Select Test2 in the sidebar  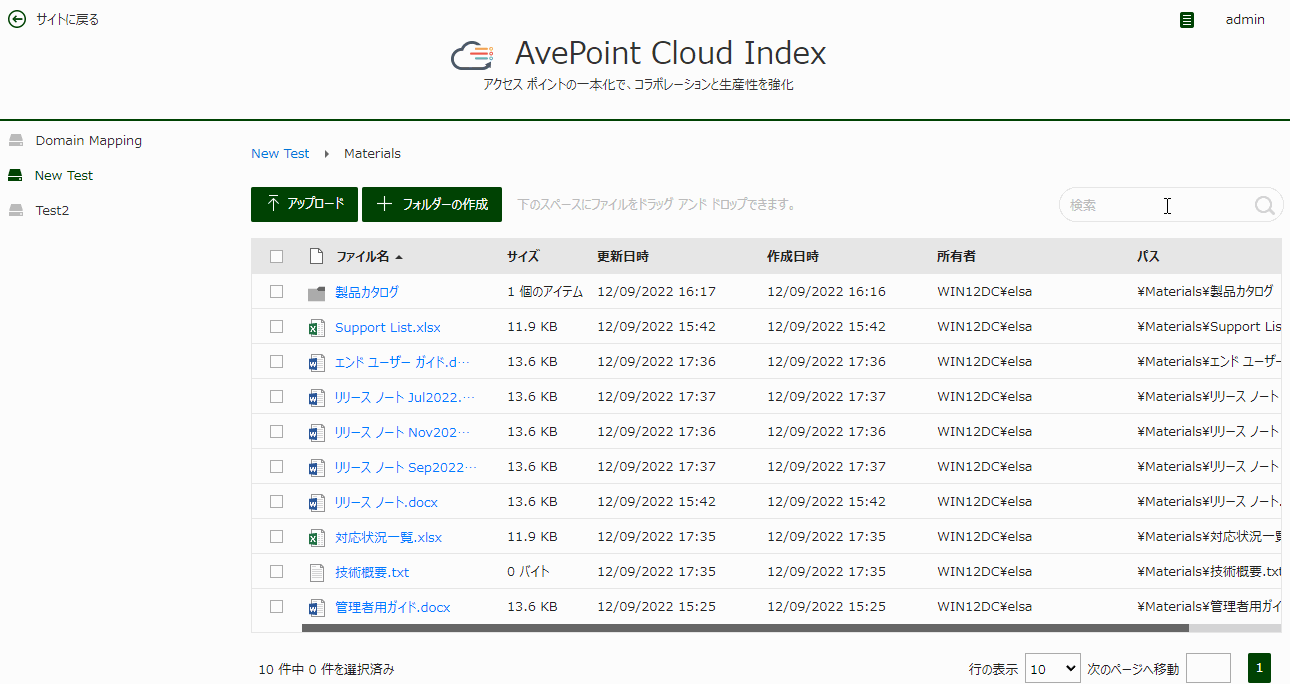pos(52,211)
